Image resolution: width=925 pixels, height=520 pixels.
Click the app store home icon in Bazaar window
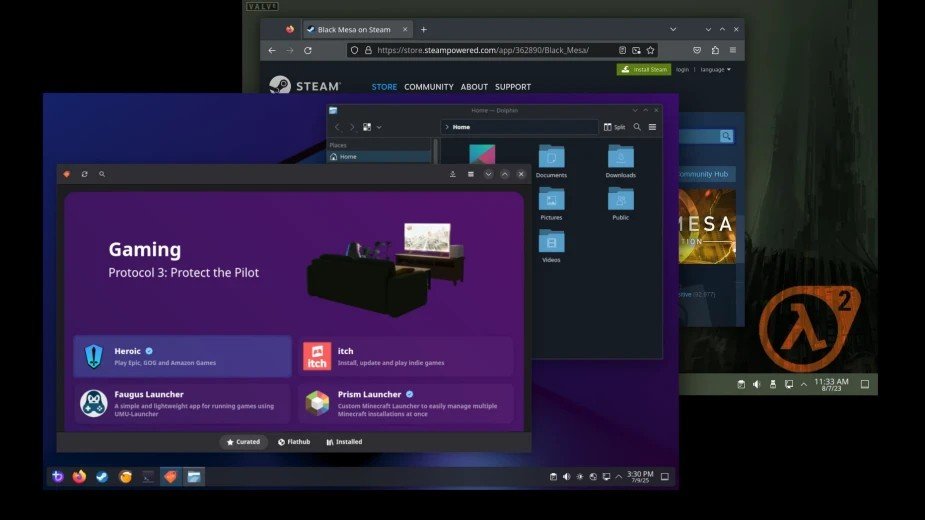click(x=67, y=174)
